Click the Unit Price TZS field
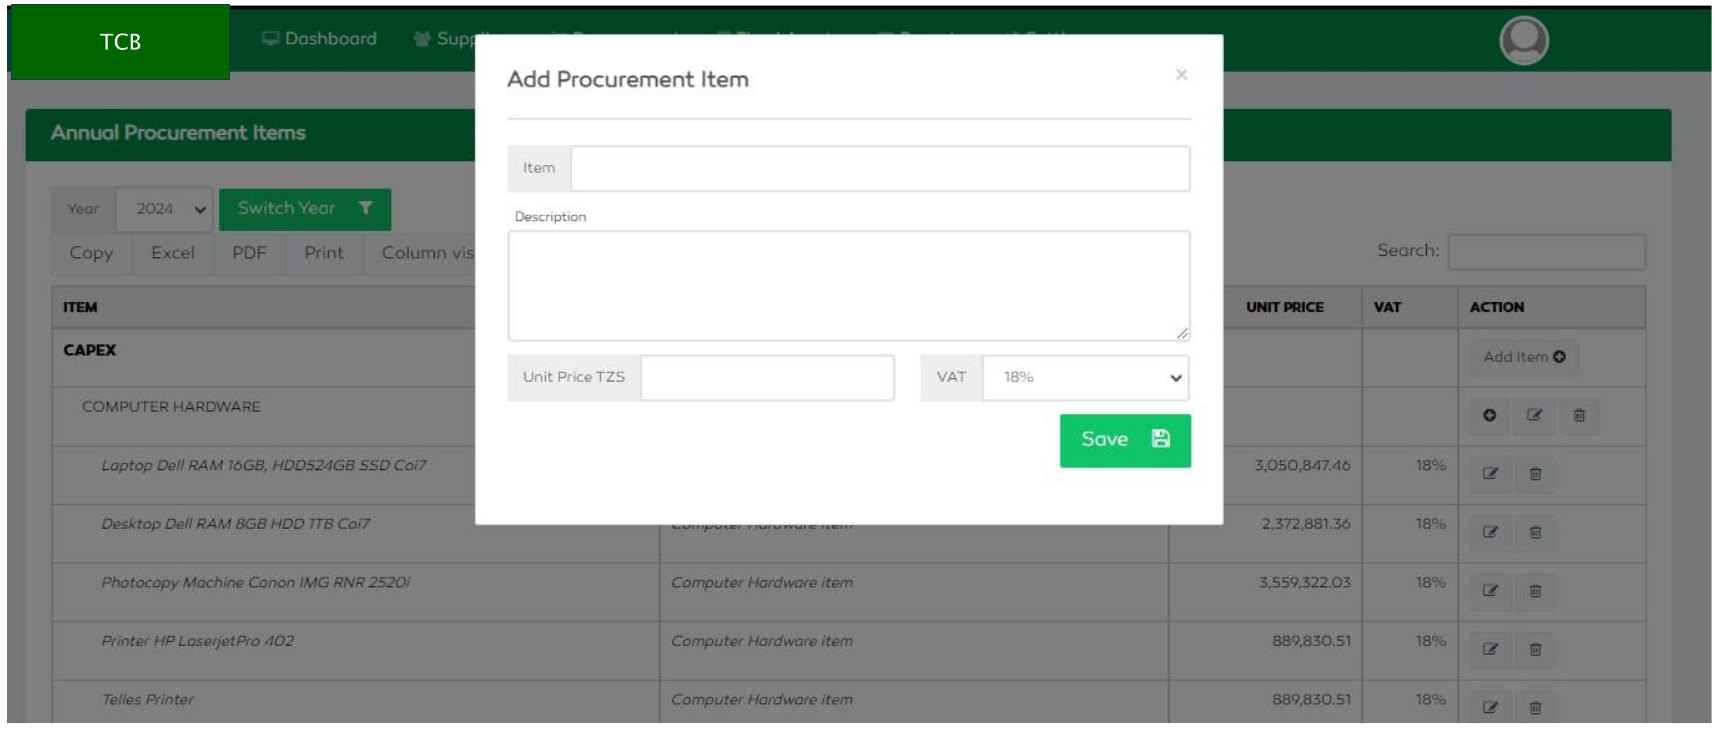 (767, 377)
